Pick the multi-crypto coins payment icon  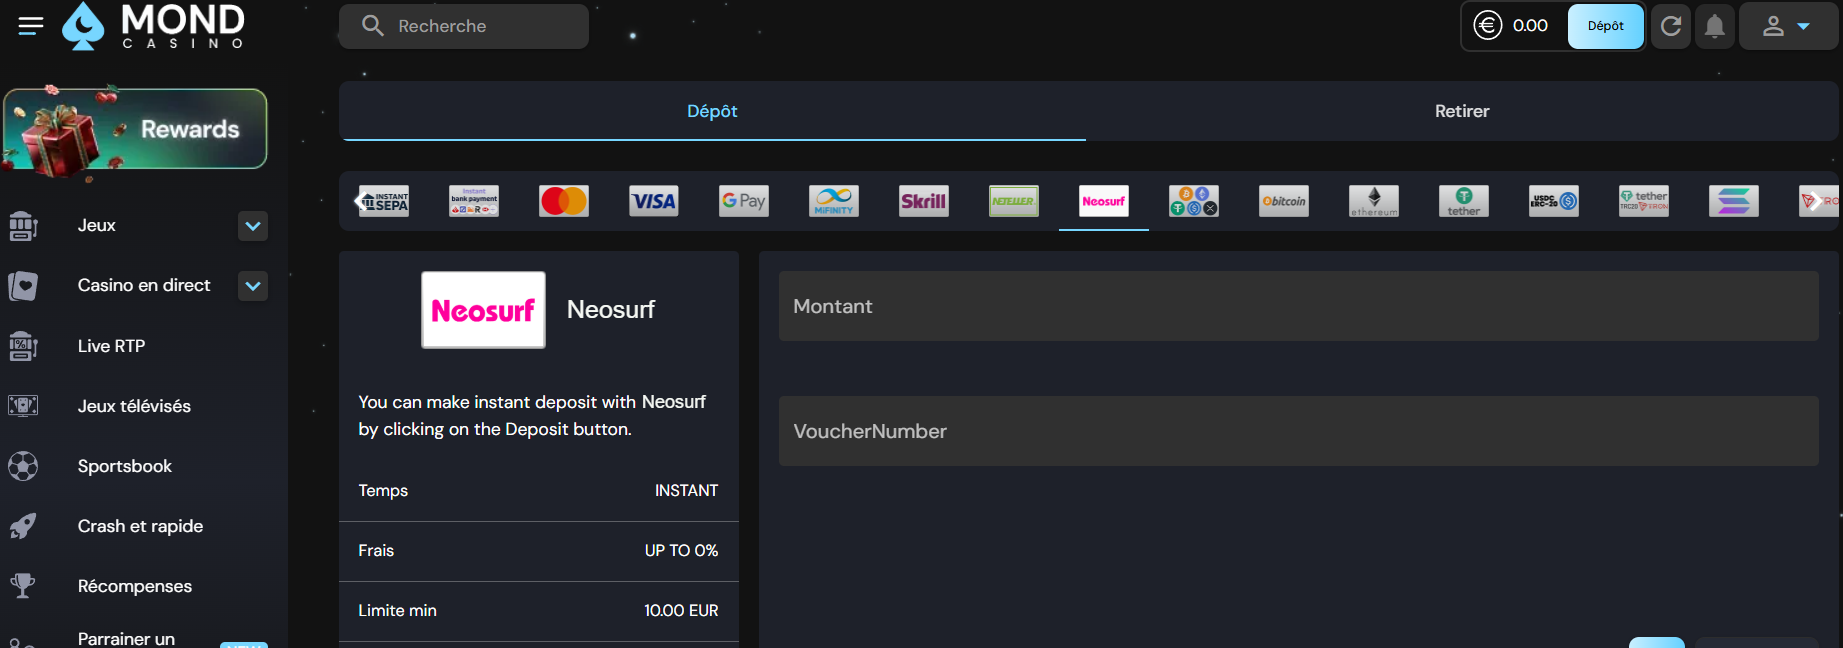[x=1194, y=201]
